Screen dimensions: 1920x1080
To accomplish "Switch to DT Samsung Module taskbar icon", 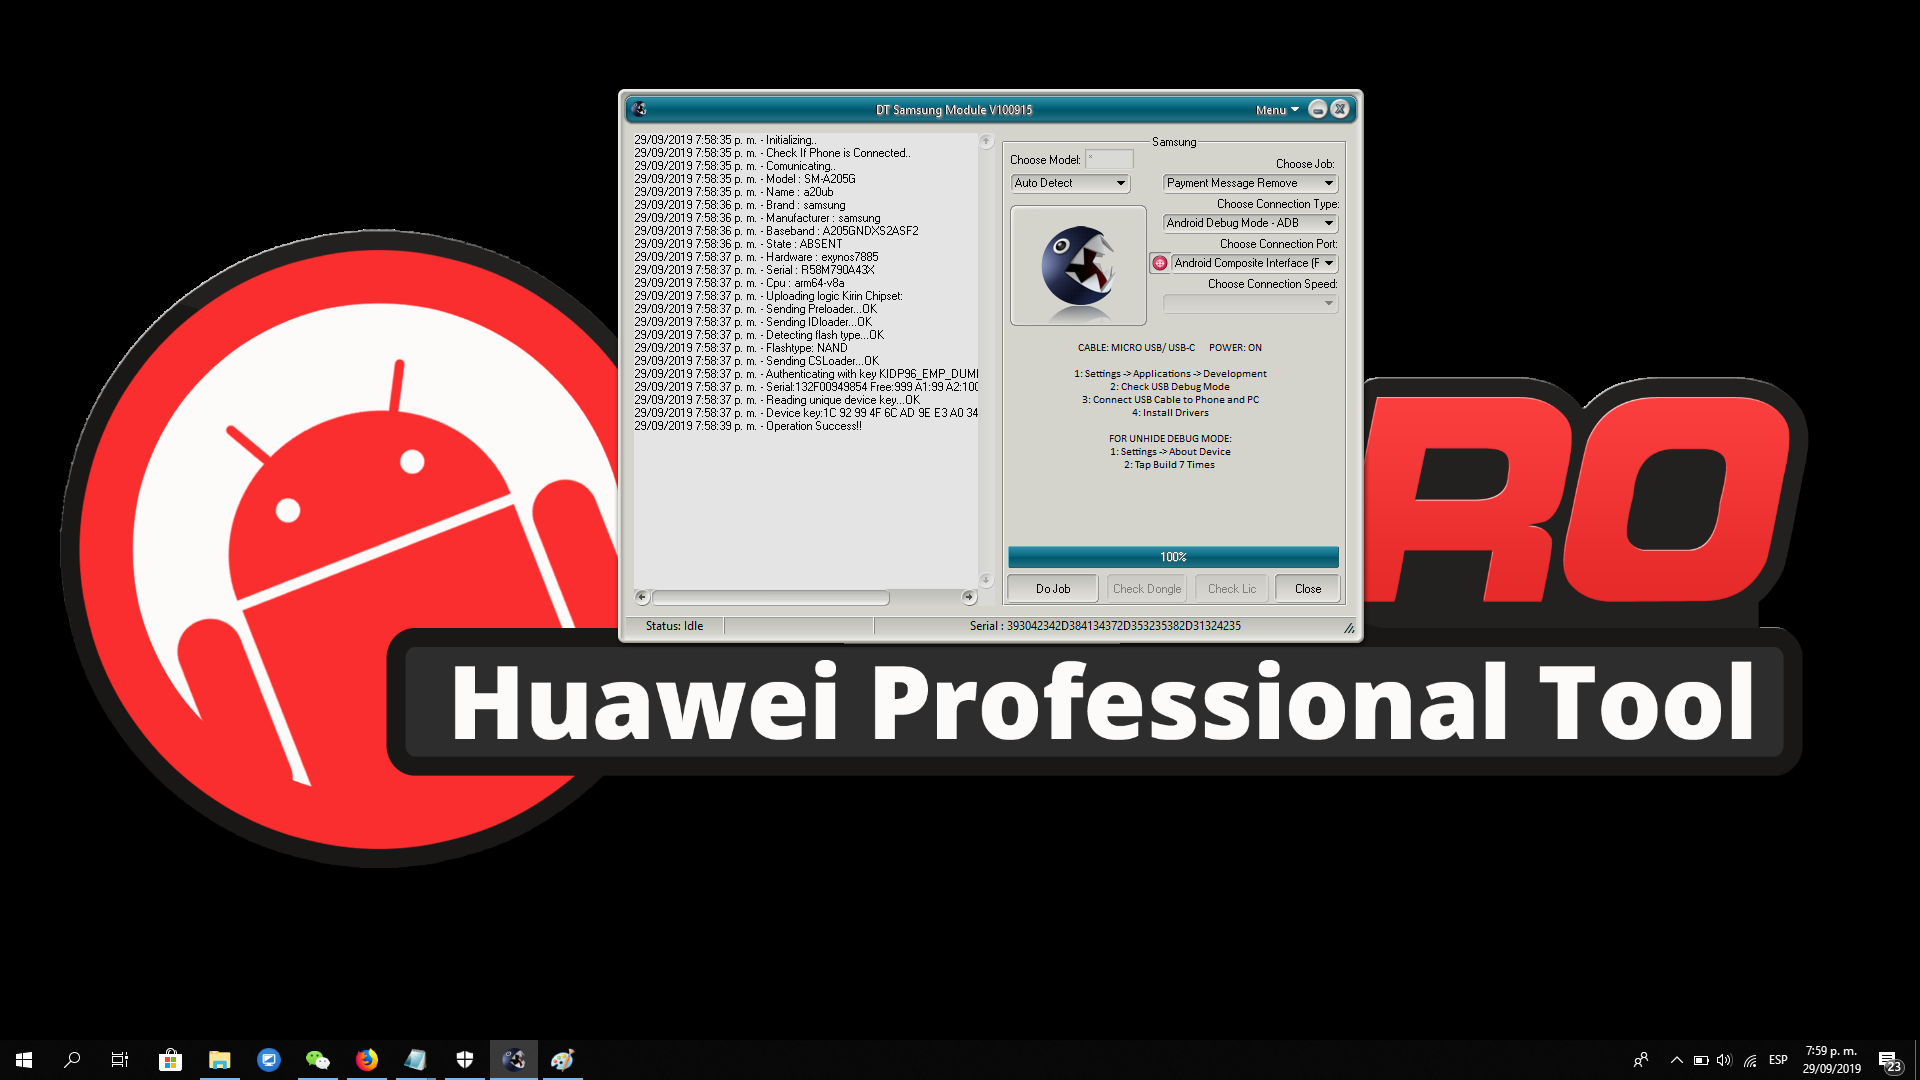I will click(514, 1060).
